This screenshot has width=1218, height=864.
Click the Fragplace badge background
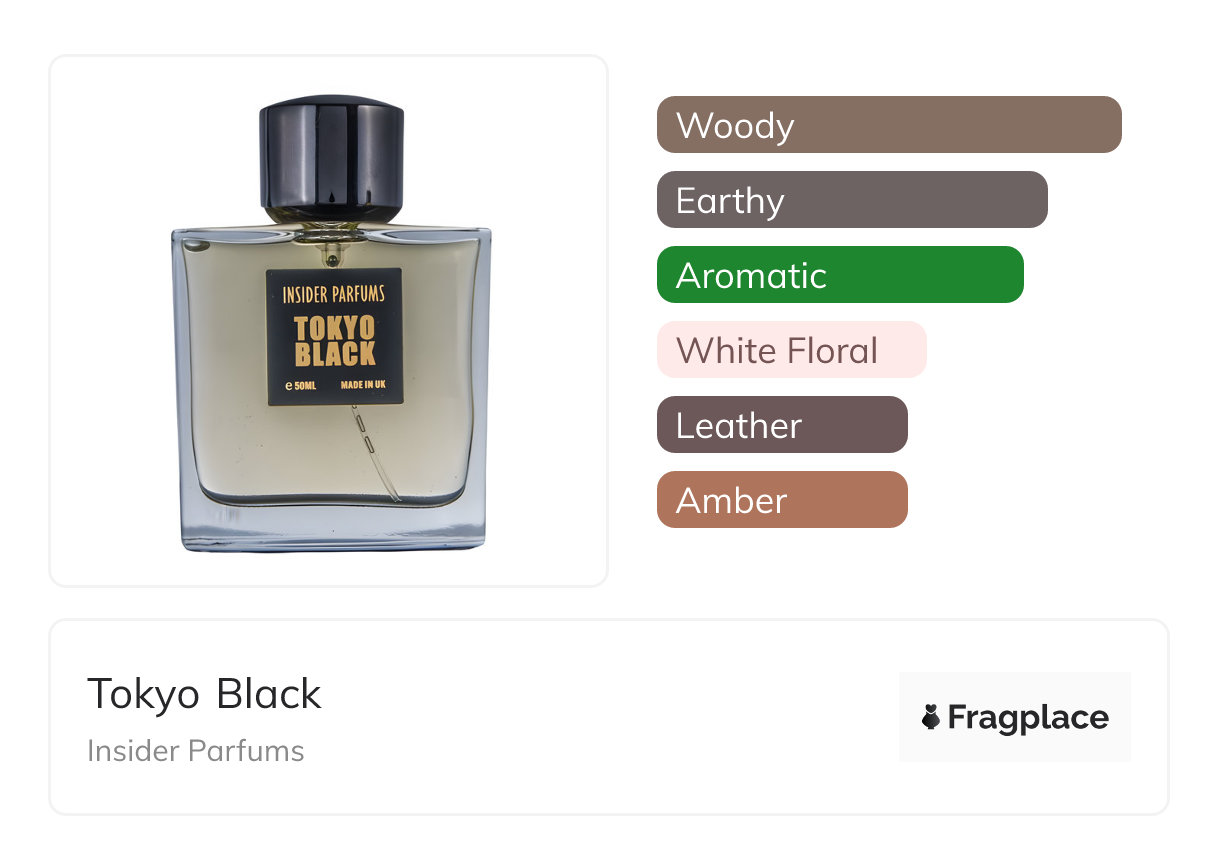click(x=1015, y=717)
